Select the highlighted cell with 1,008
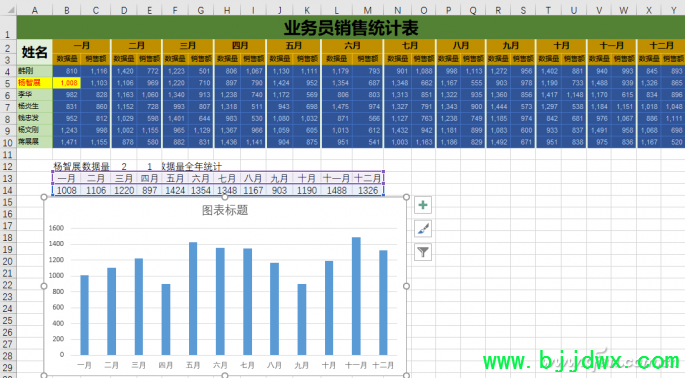Image resolution: width=685 pixels, height=378 pixels. [66, 83]
